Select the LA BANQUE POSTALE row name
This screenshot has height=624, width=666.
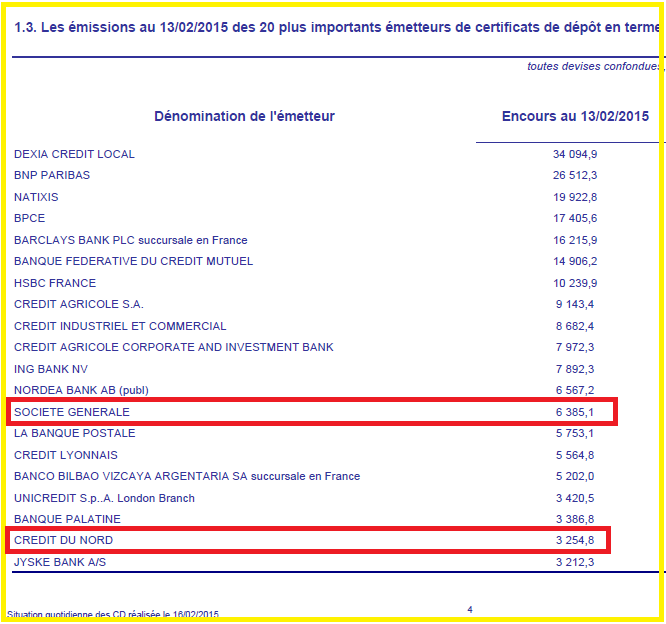click(x=74, y=433)
